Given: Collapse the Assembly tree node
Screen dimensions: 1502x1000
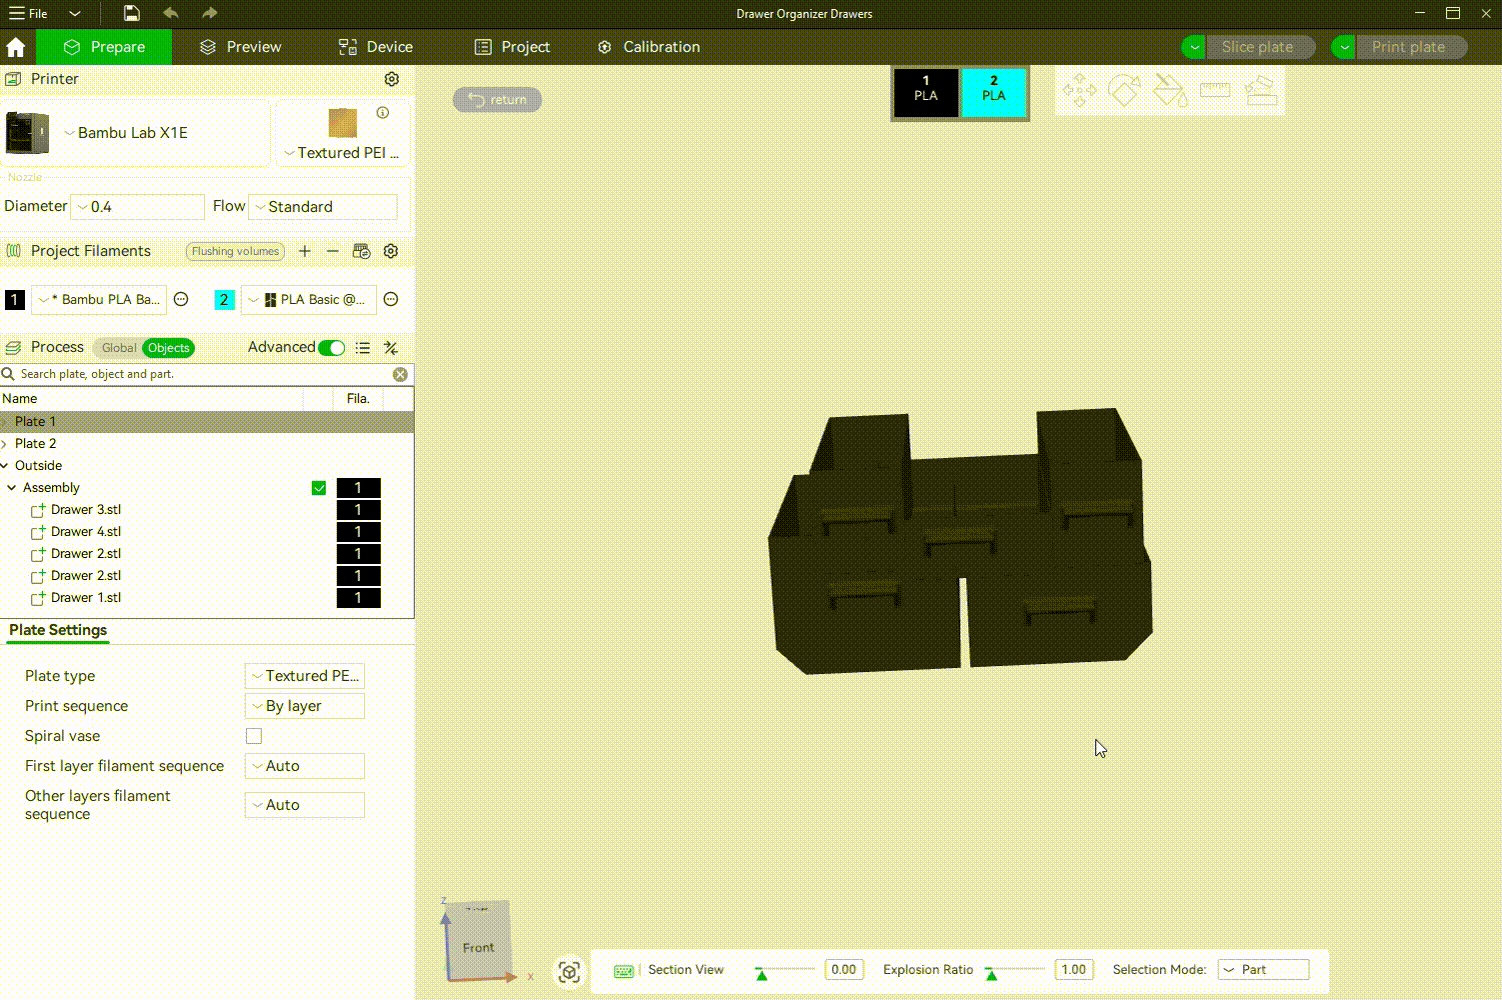Looking at the screenshot, I should [12, 488].
